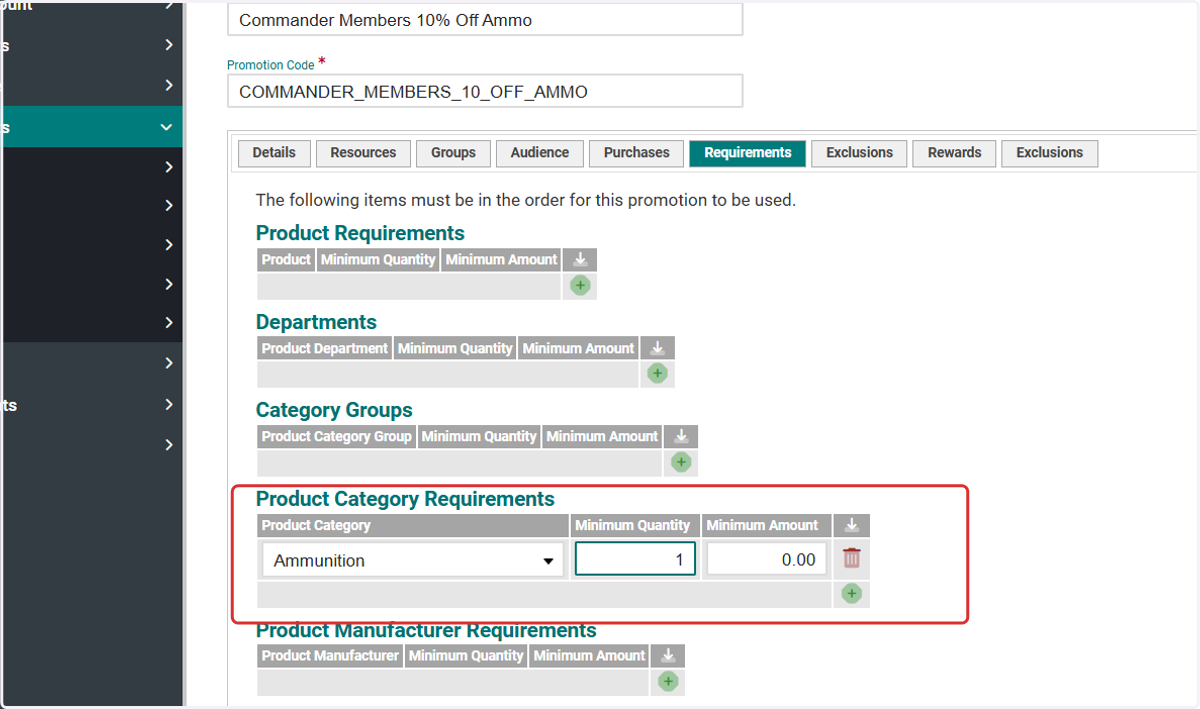Click the promotion name field
Screen dimensions: 1200x709
click(485, 19)
